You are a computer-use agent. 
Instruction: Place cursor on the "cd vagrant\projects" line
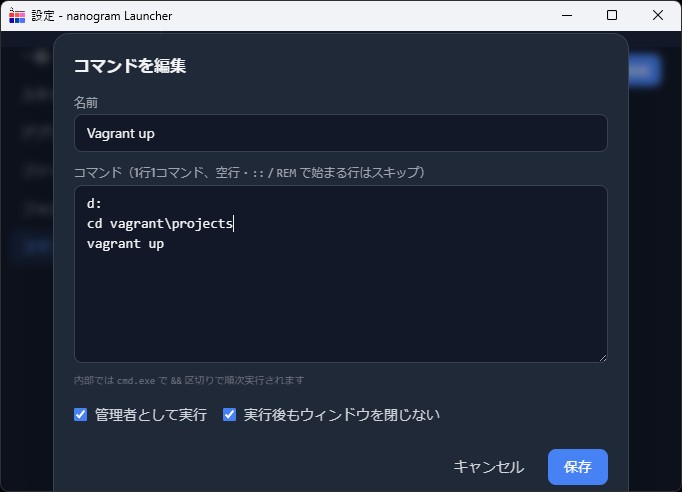coord(159,224)
